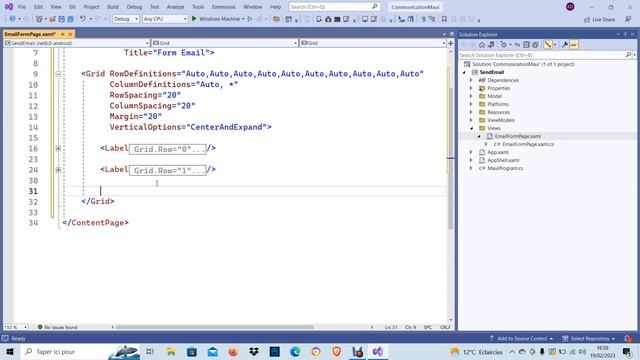Click Show All Files icon in Solution Explorer

point(535,44)
